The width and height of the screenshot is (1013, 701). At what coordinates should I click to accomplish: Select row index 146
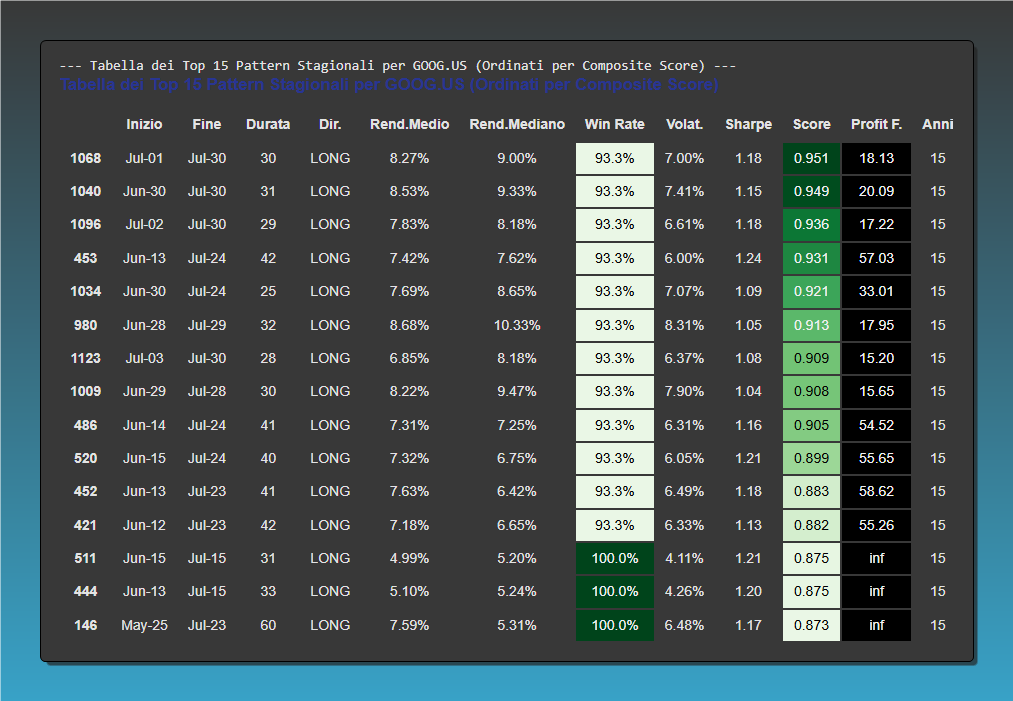(x=85, y=625)
